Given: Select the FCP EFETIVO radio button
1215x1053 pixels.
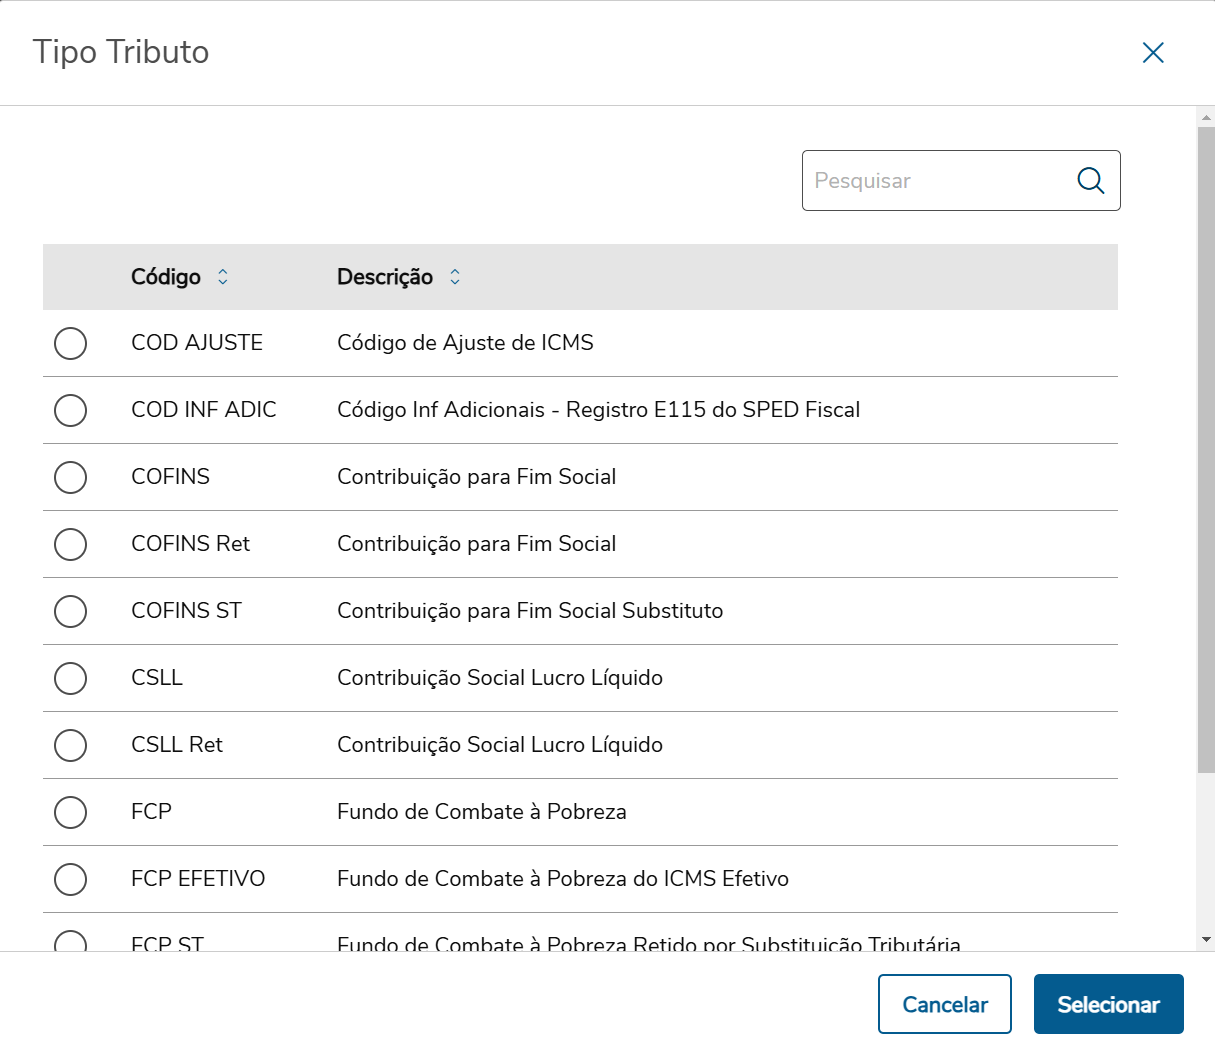Looking at the screenshot, I should pos(70,879).
